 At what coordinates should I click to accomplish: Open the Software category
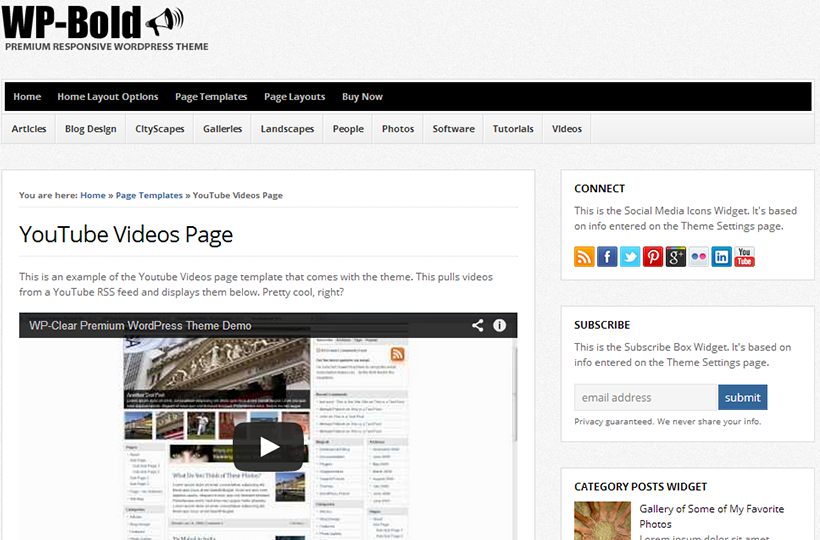tap(453, 129)
